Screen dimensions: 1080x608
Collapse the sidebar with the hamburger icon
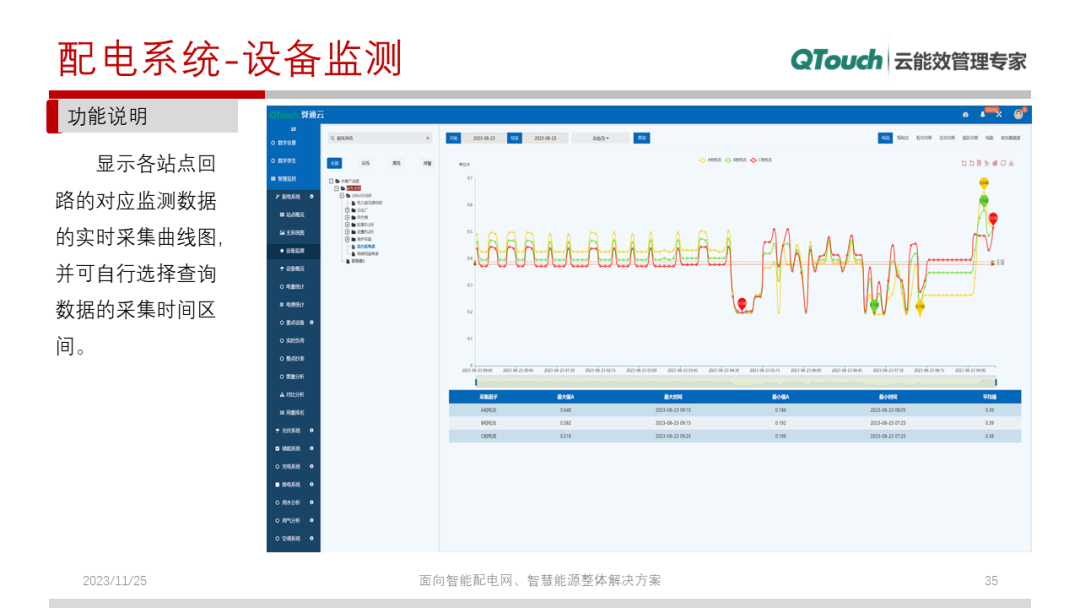pyautogui.click(x=293, y=129)
